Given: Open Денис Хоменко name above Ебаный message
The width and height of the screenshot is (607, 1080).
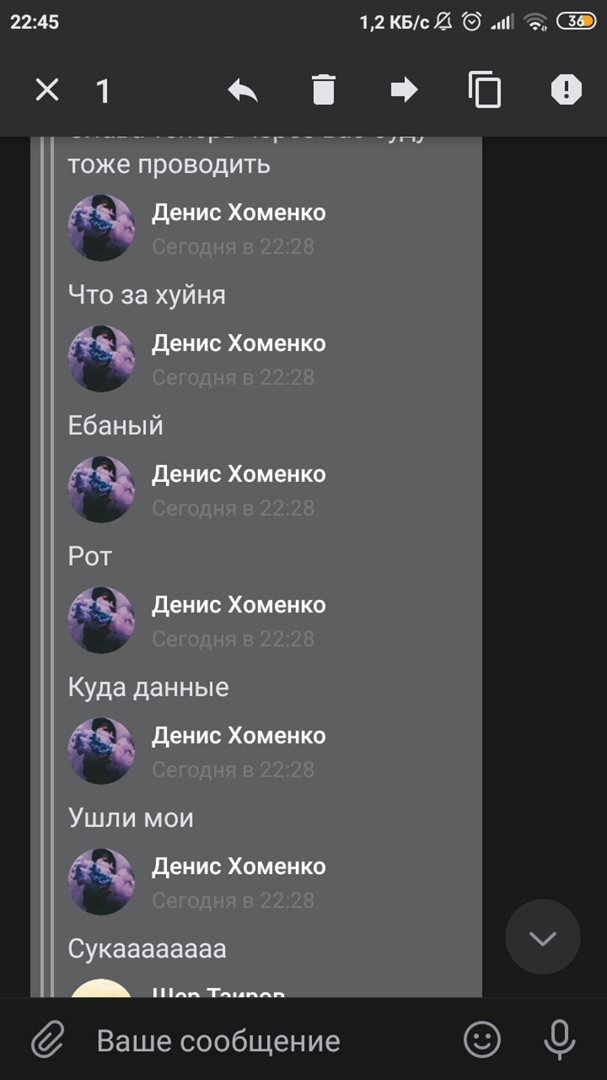Looking at the screenshot, I should click(238, 343).
